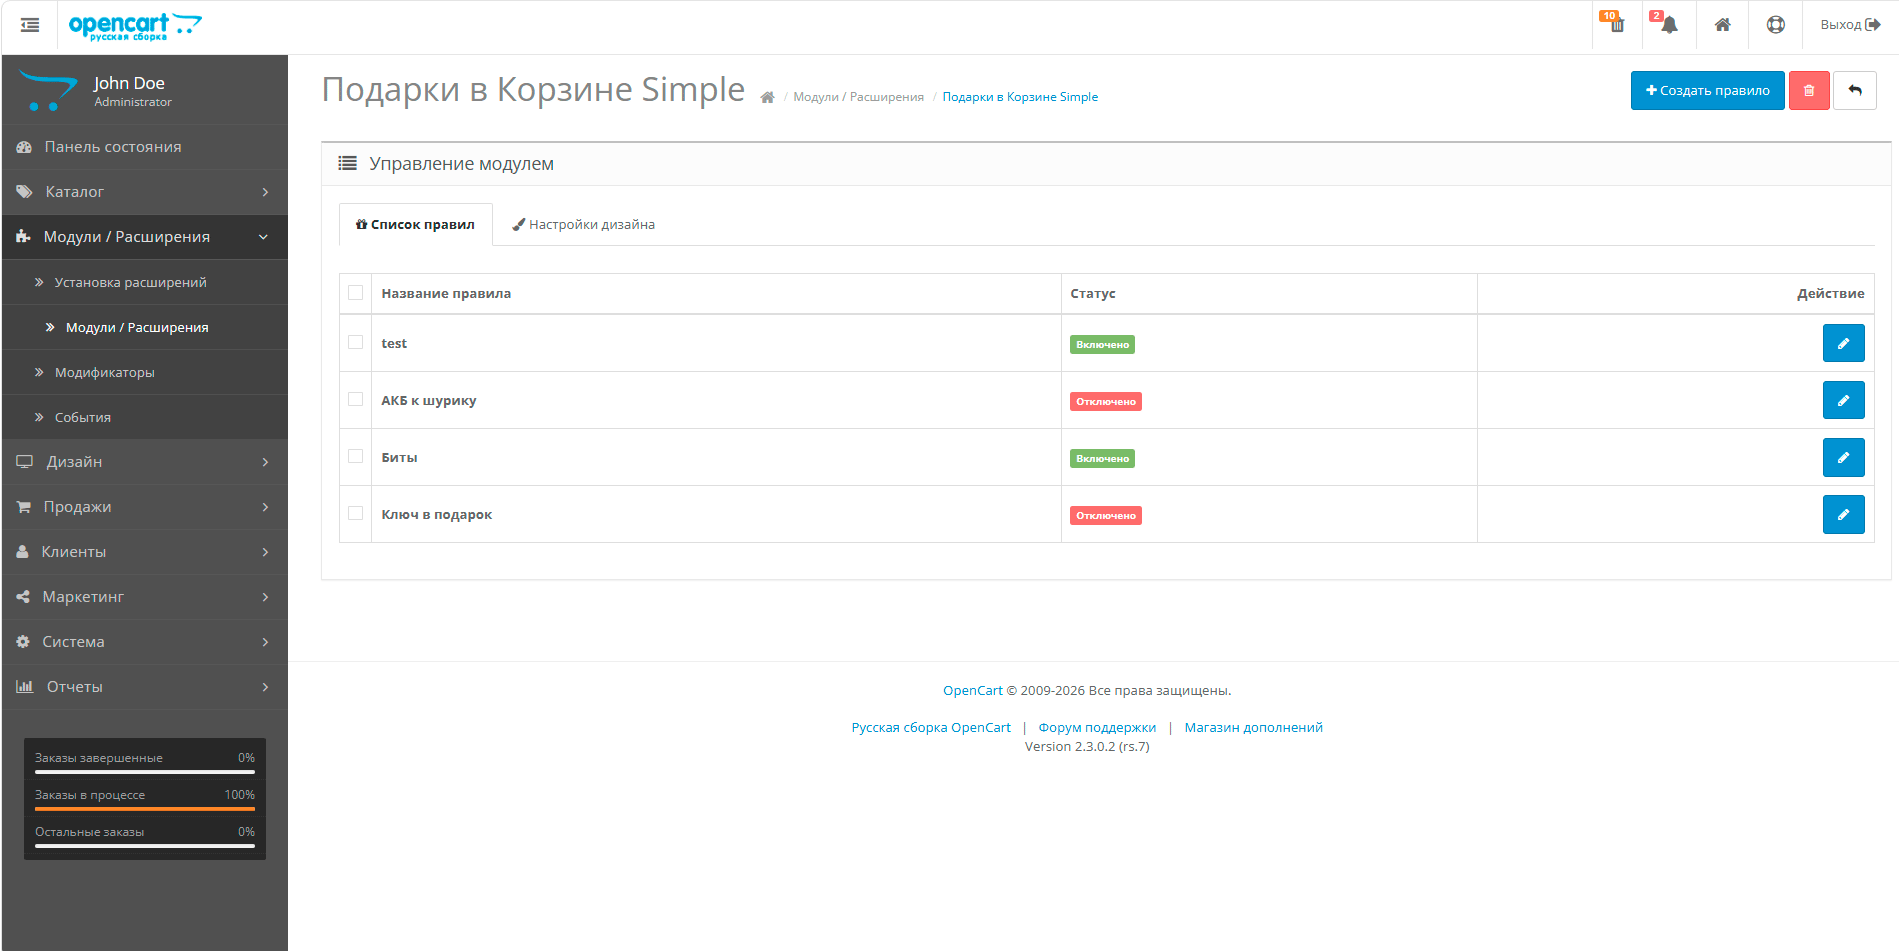Click the Создать правило button

click(x=1706, y=91)
